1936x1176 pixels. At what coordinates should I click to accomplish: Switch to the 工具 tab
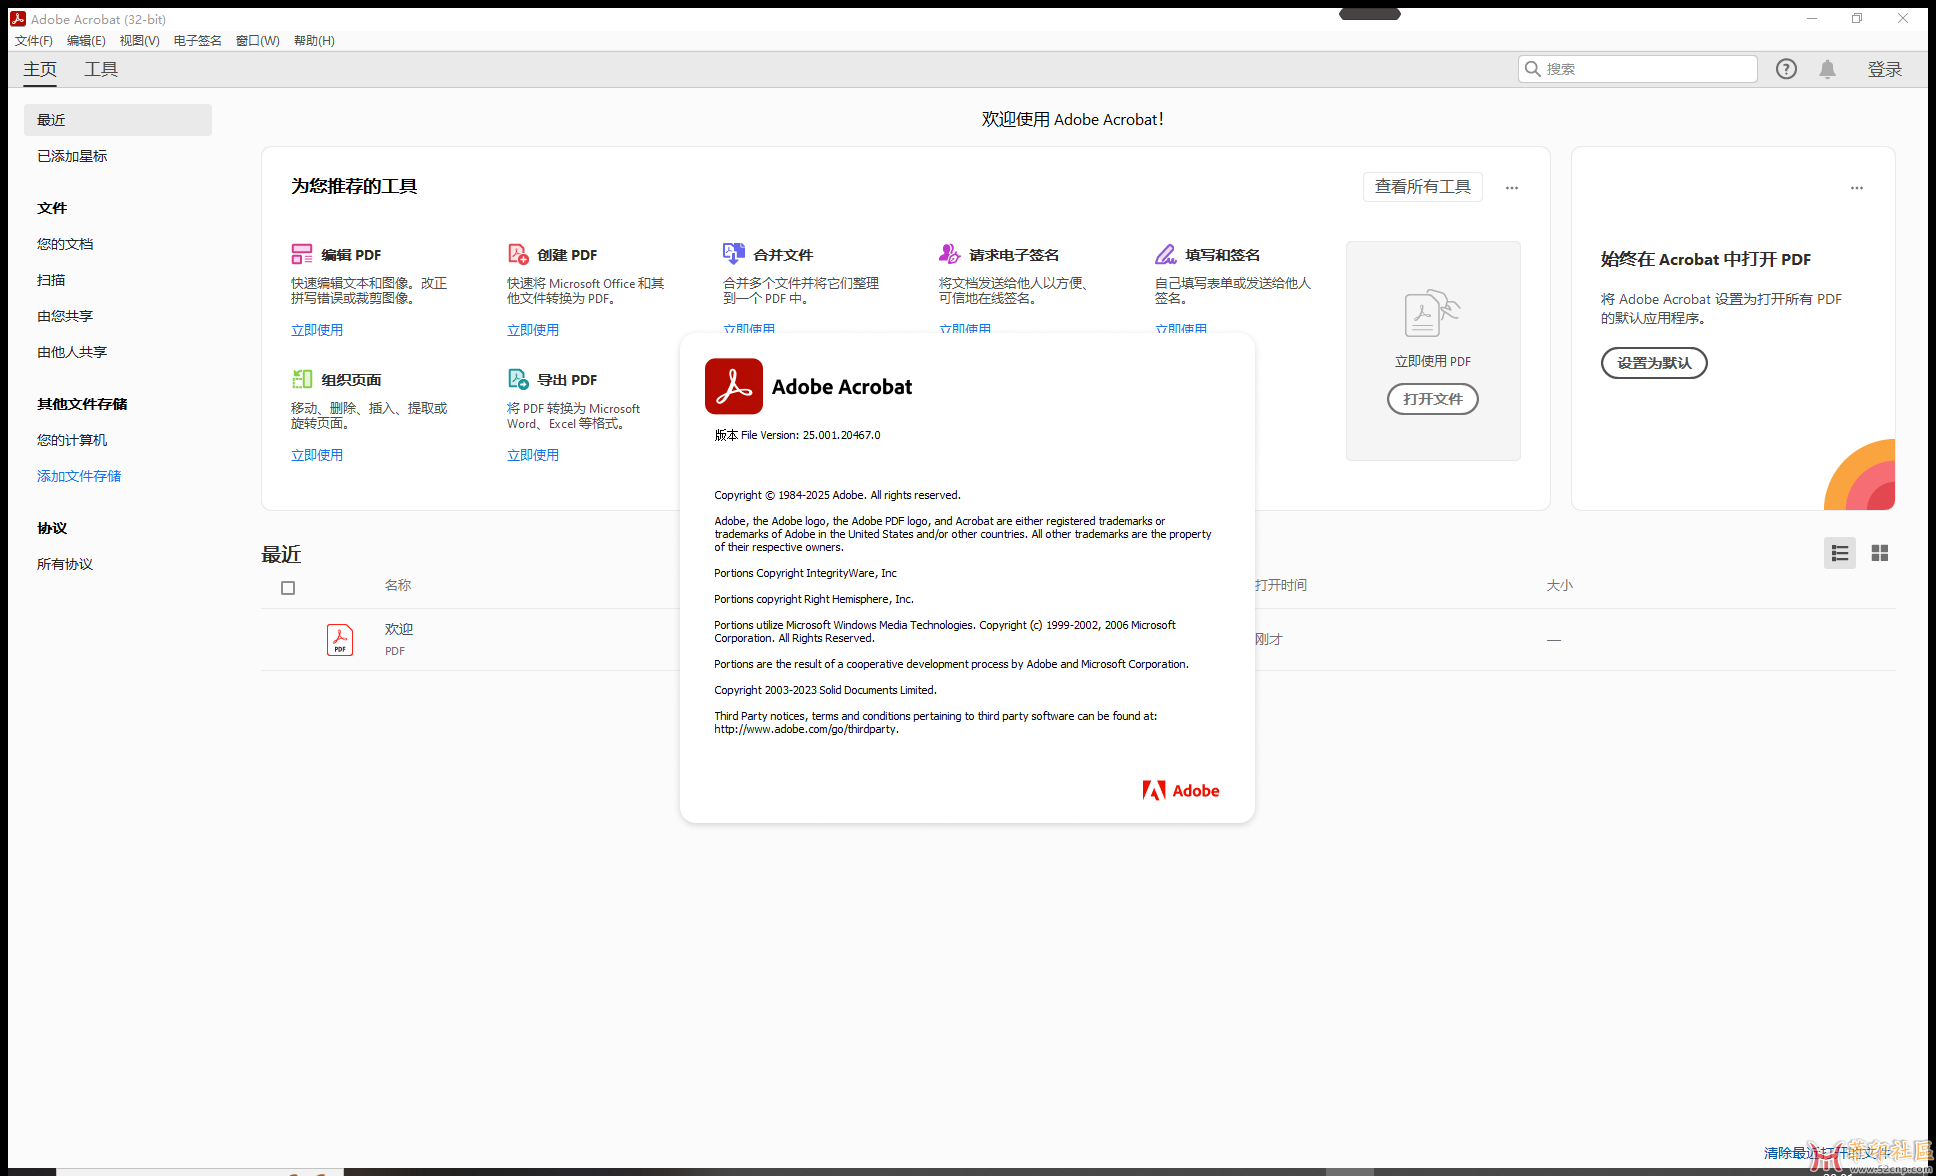coord(101,69)
